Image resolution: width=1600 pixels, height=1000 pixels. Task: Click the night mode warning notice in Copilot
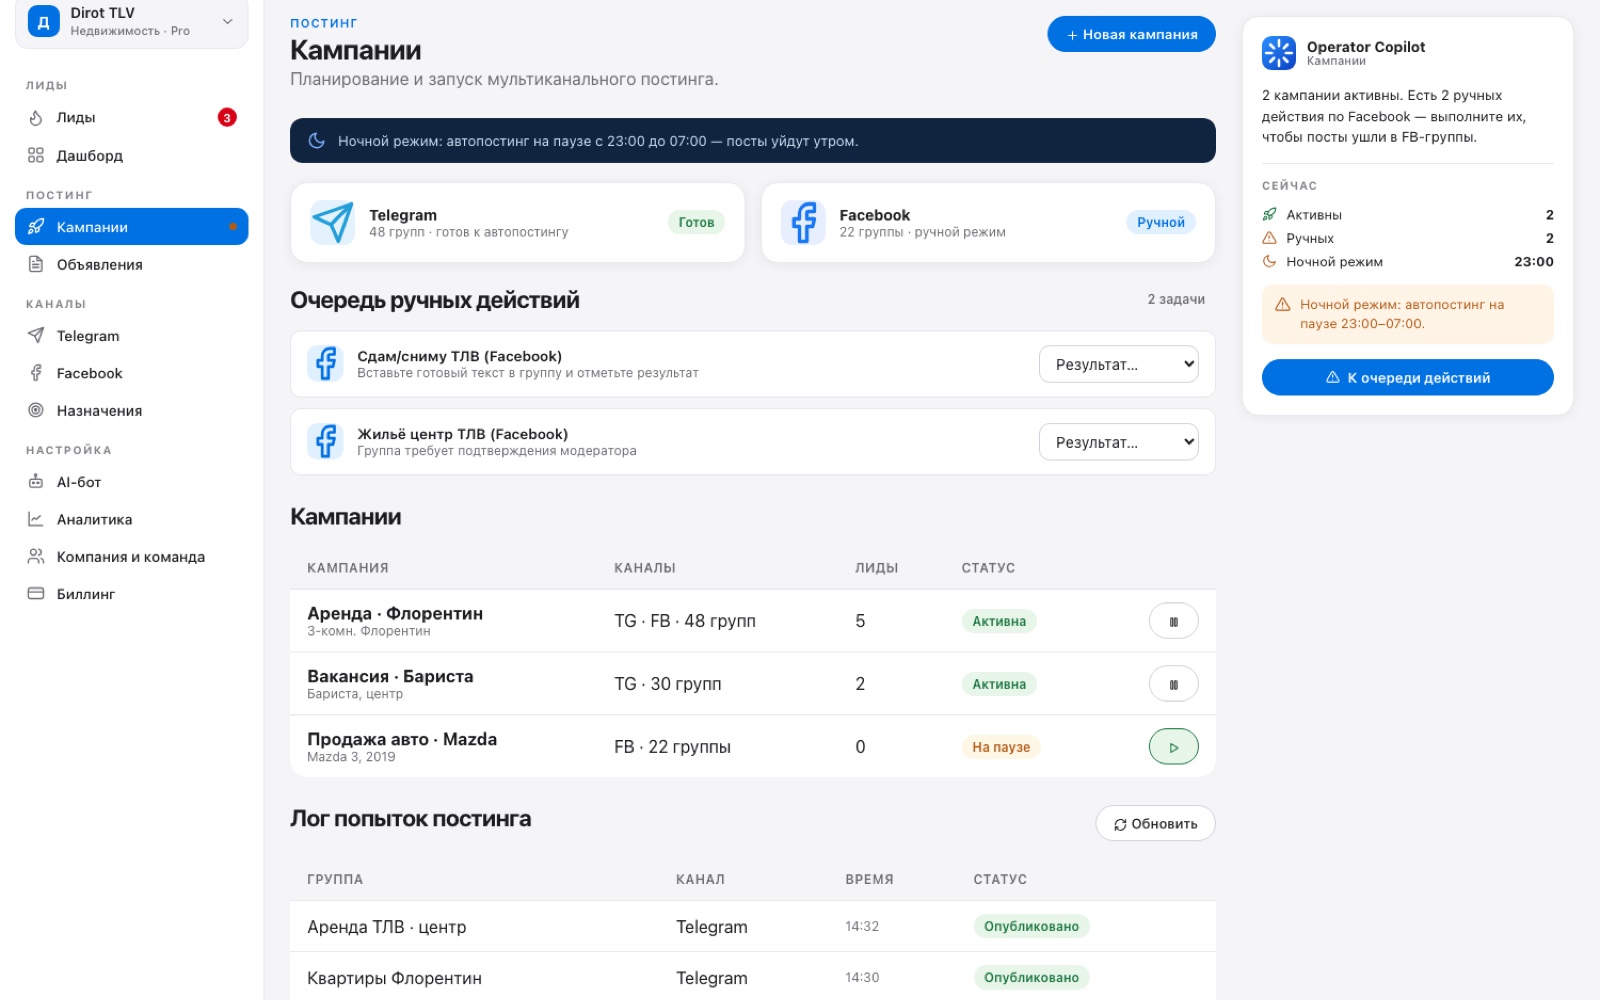click(x=1407, y=314)
